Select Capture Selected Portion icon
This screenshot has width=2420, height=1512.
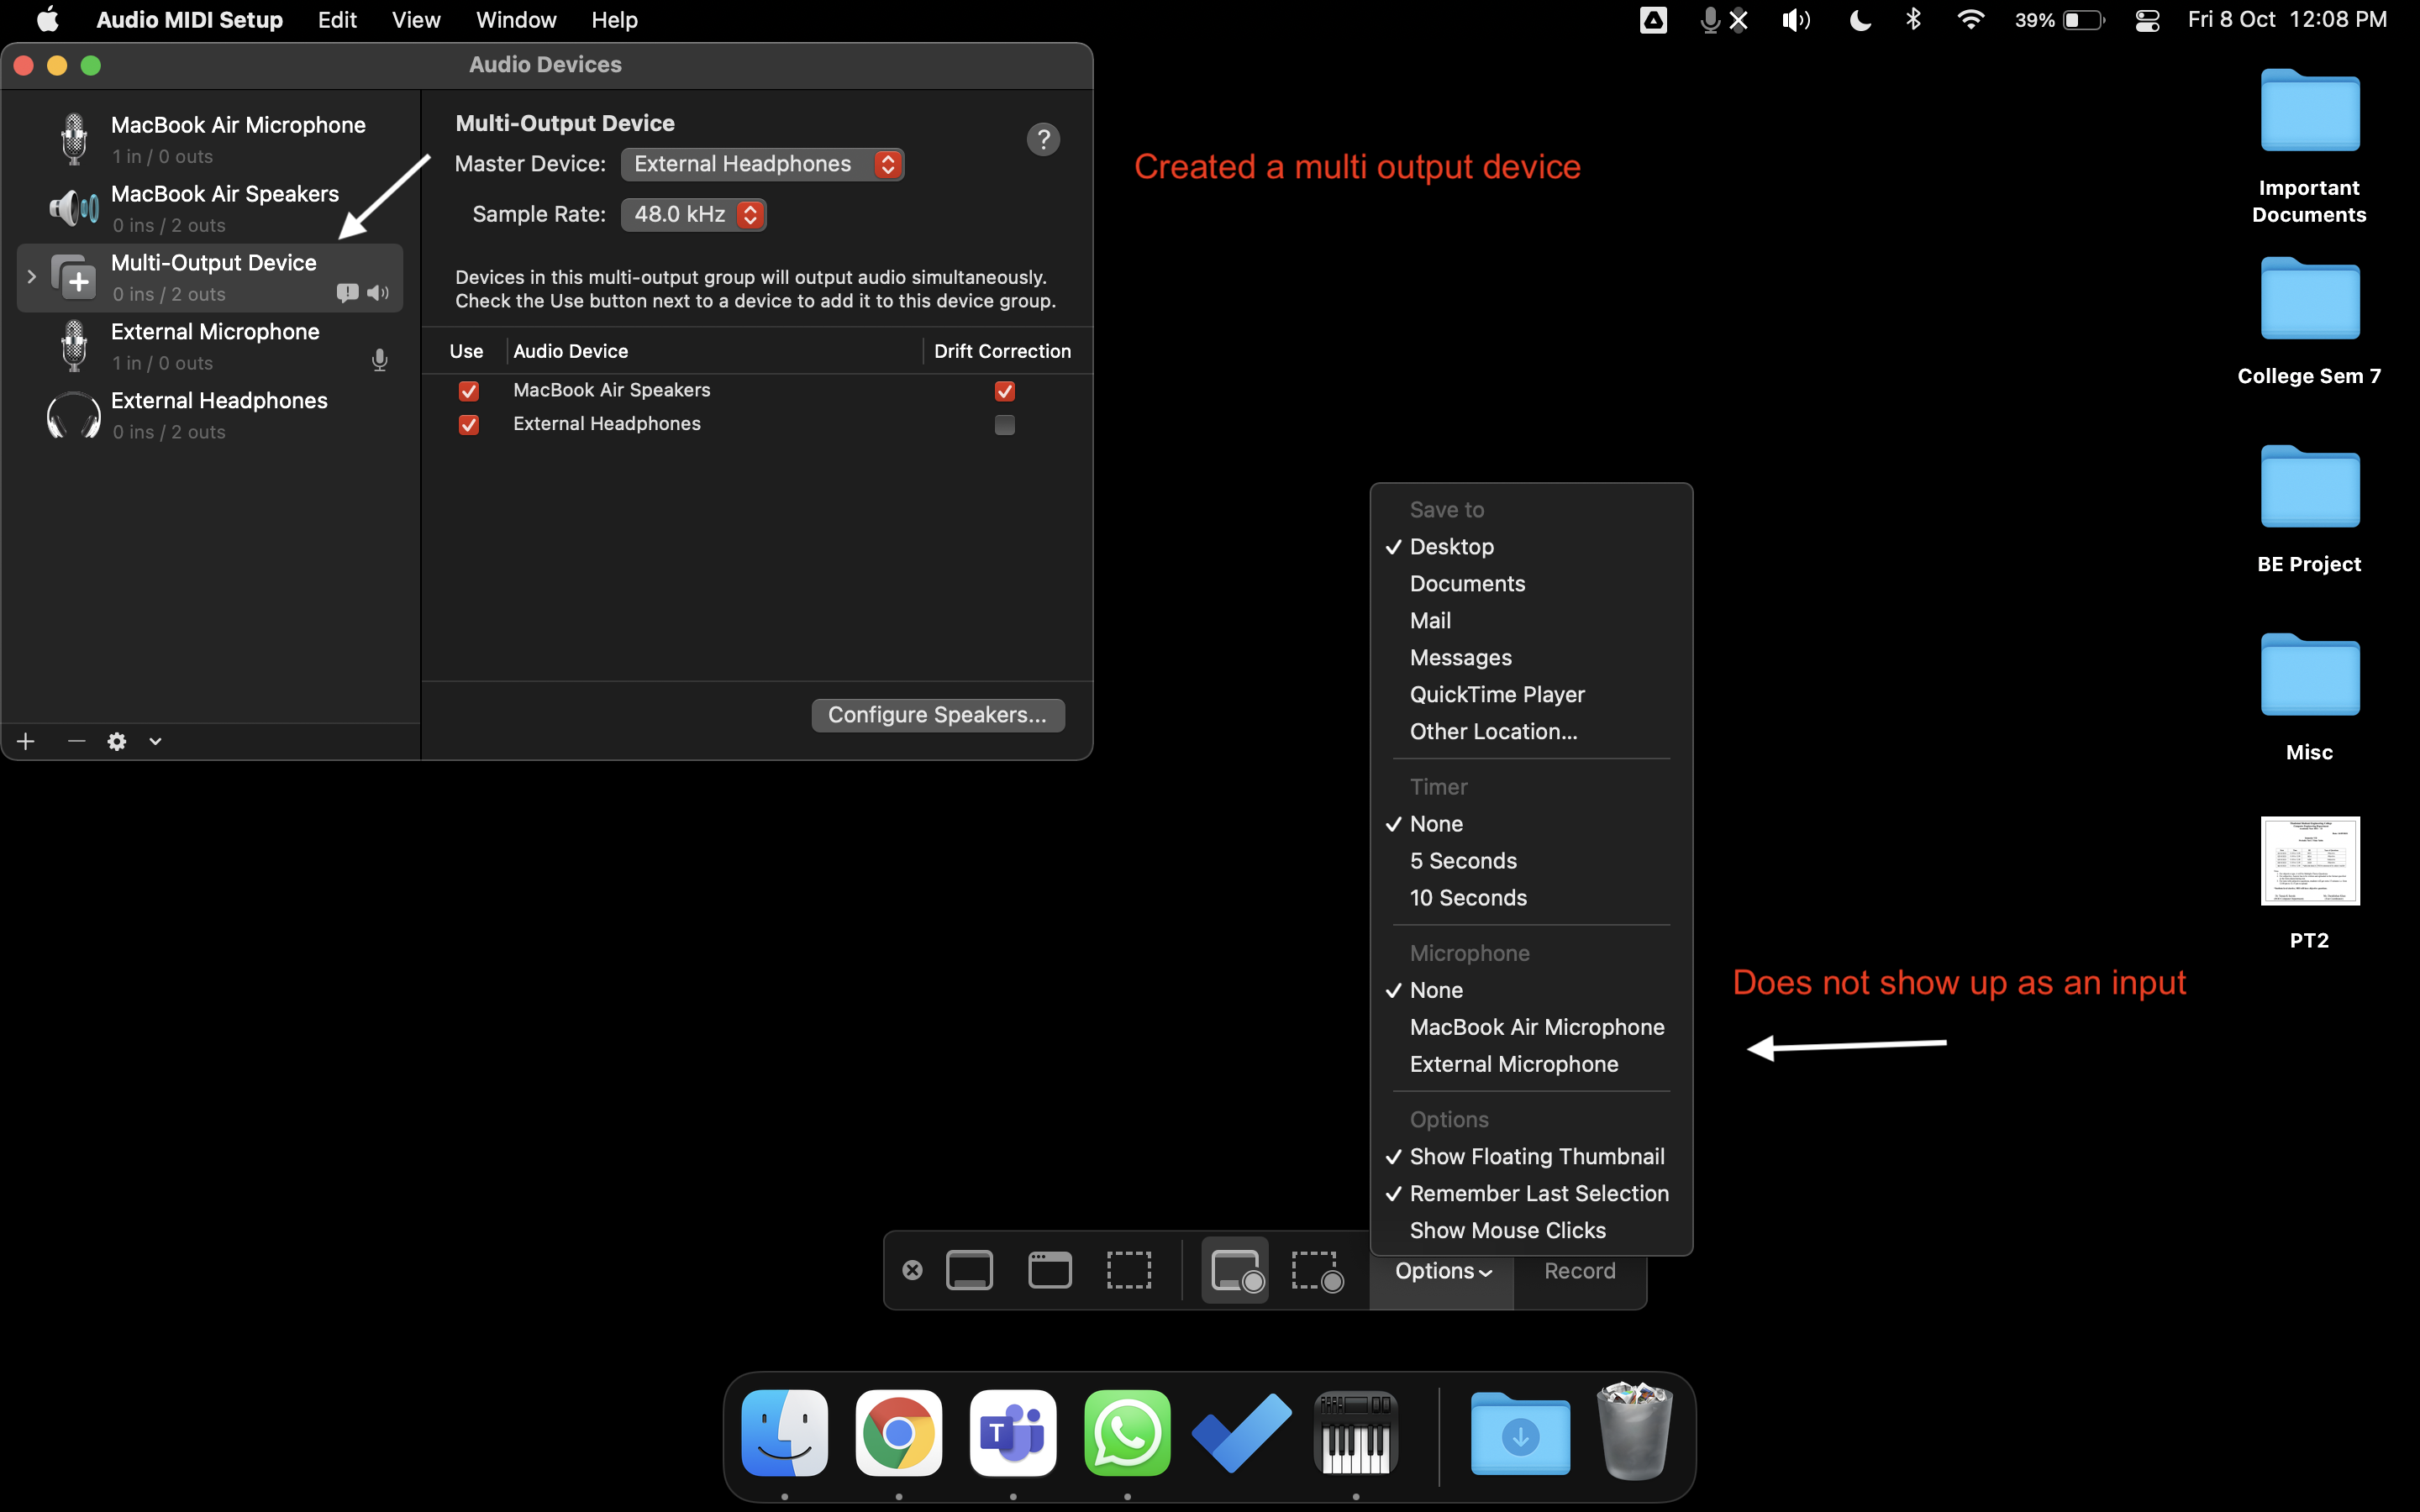1129,1270
